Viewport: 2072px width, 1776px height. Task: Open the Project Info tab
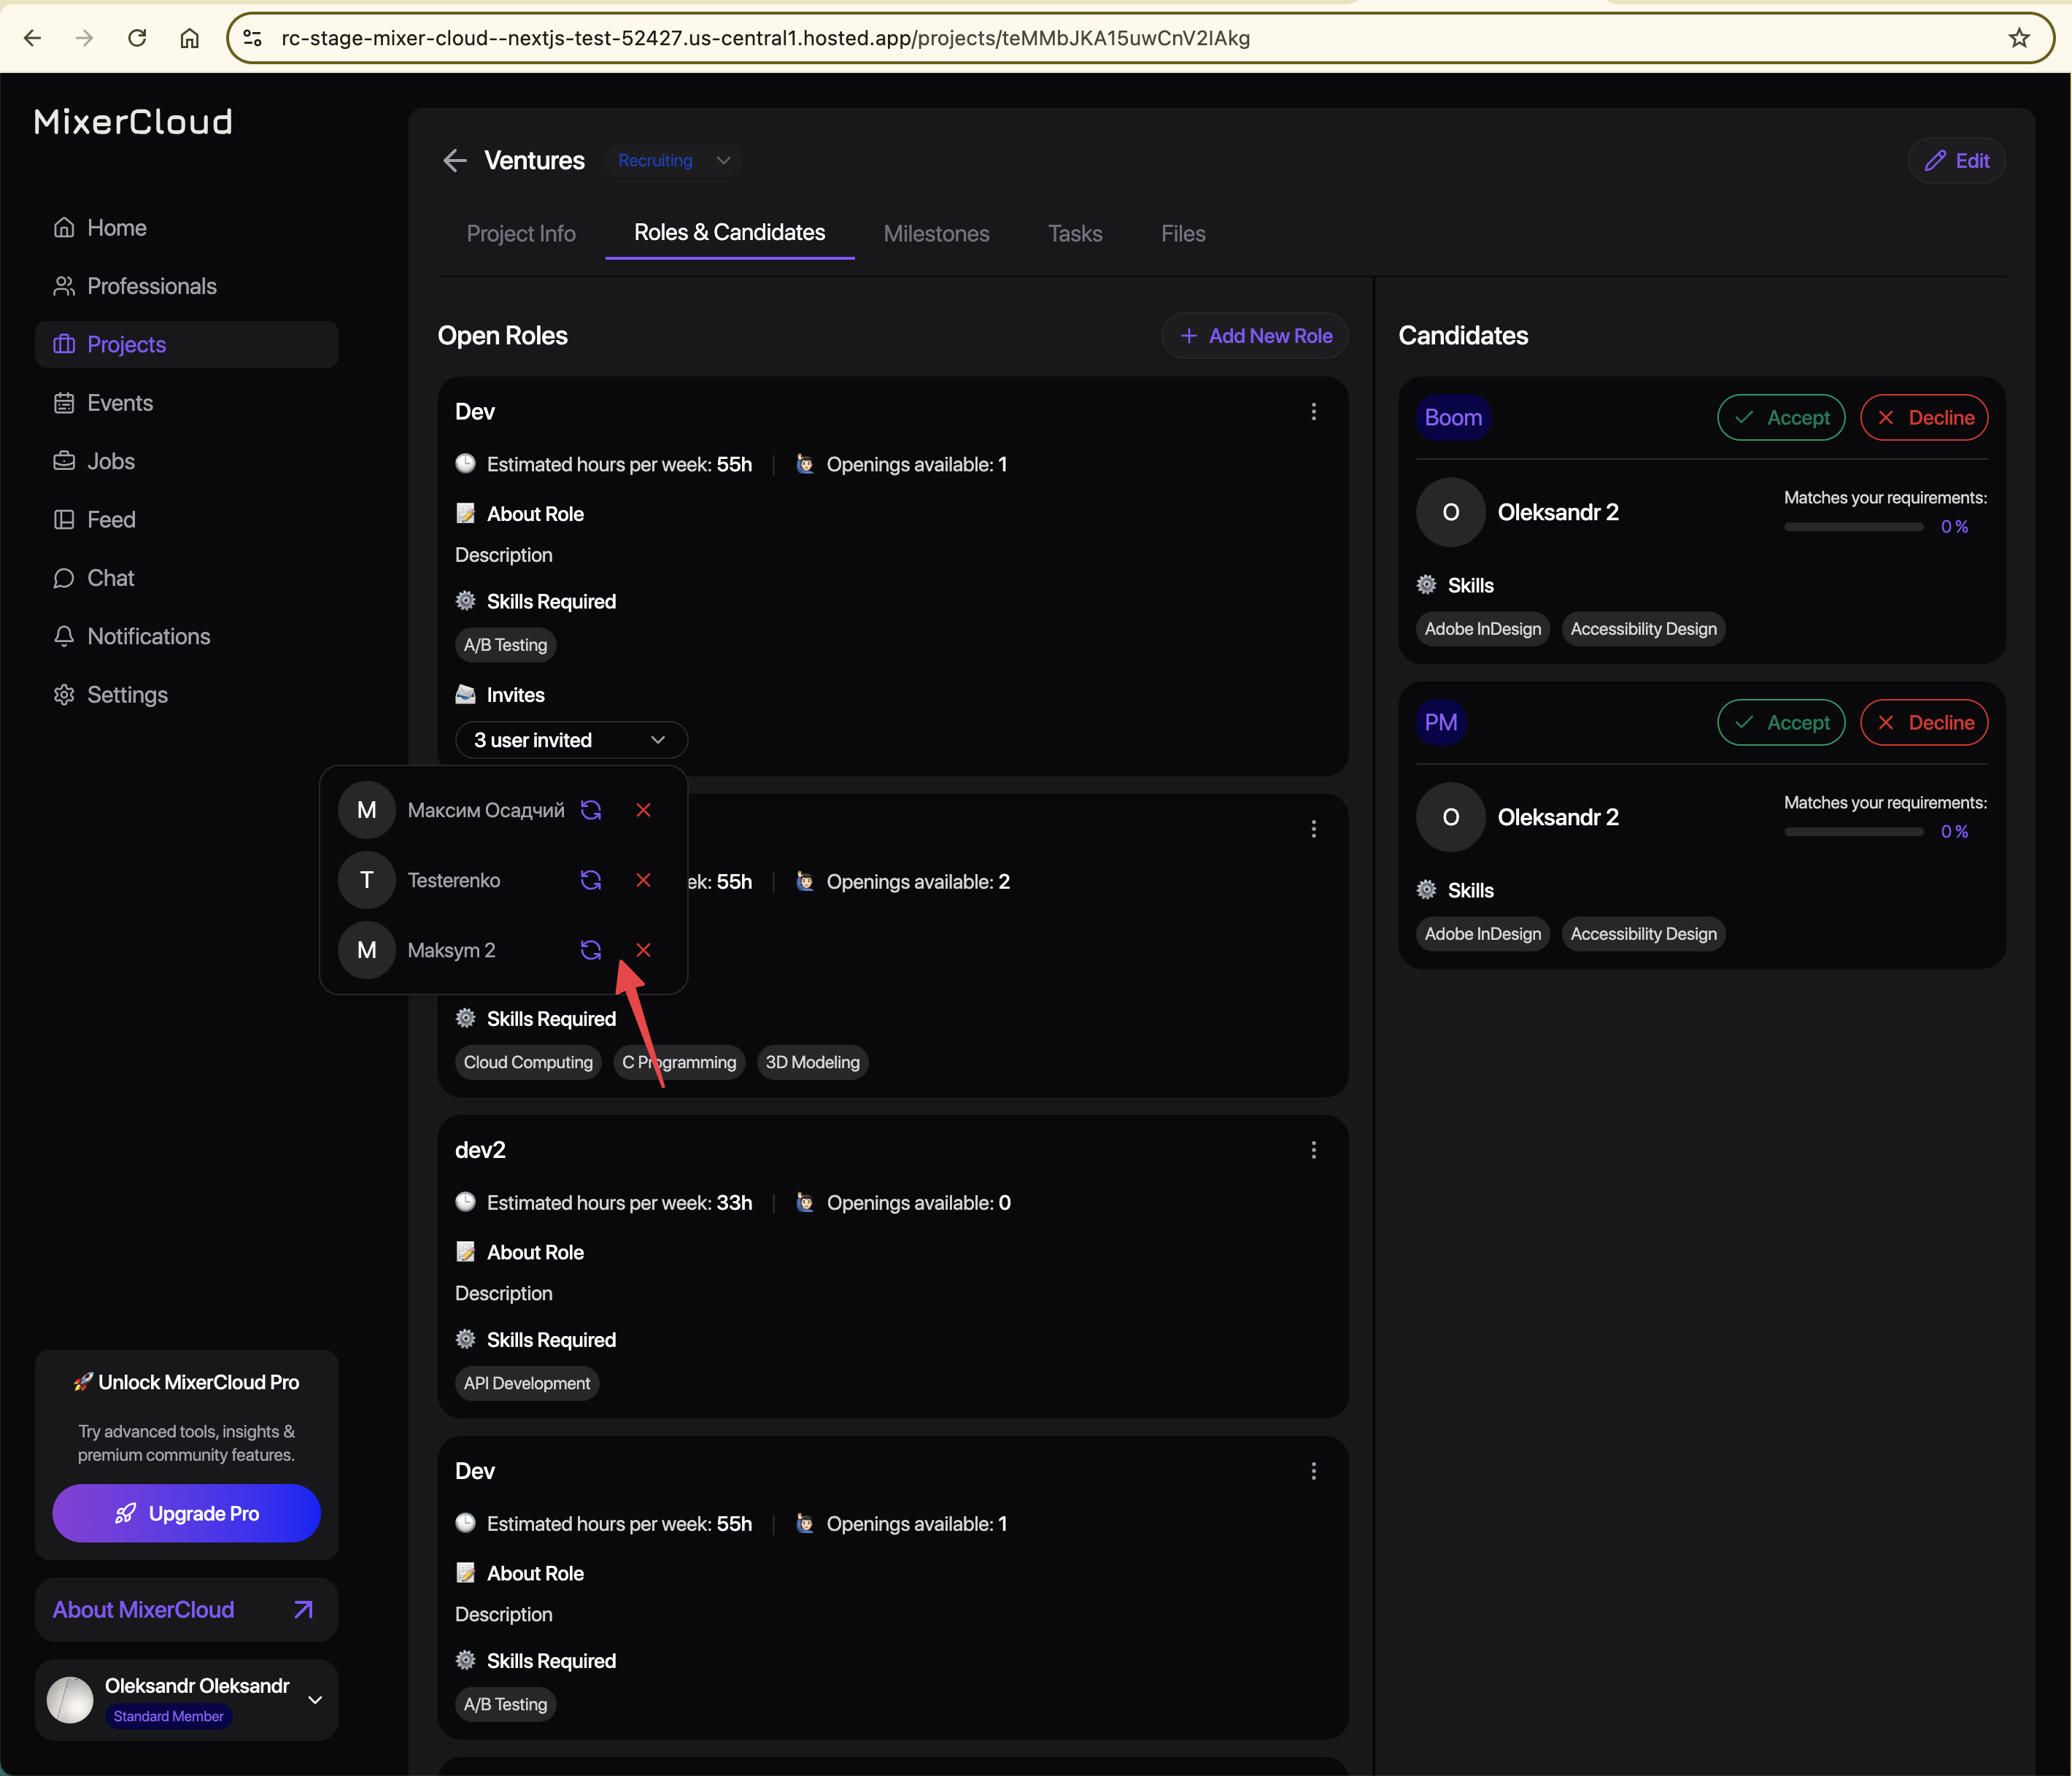[521, 234]
